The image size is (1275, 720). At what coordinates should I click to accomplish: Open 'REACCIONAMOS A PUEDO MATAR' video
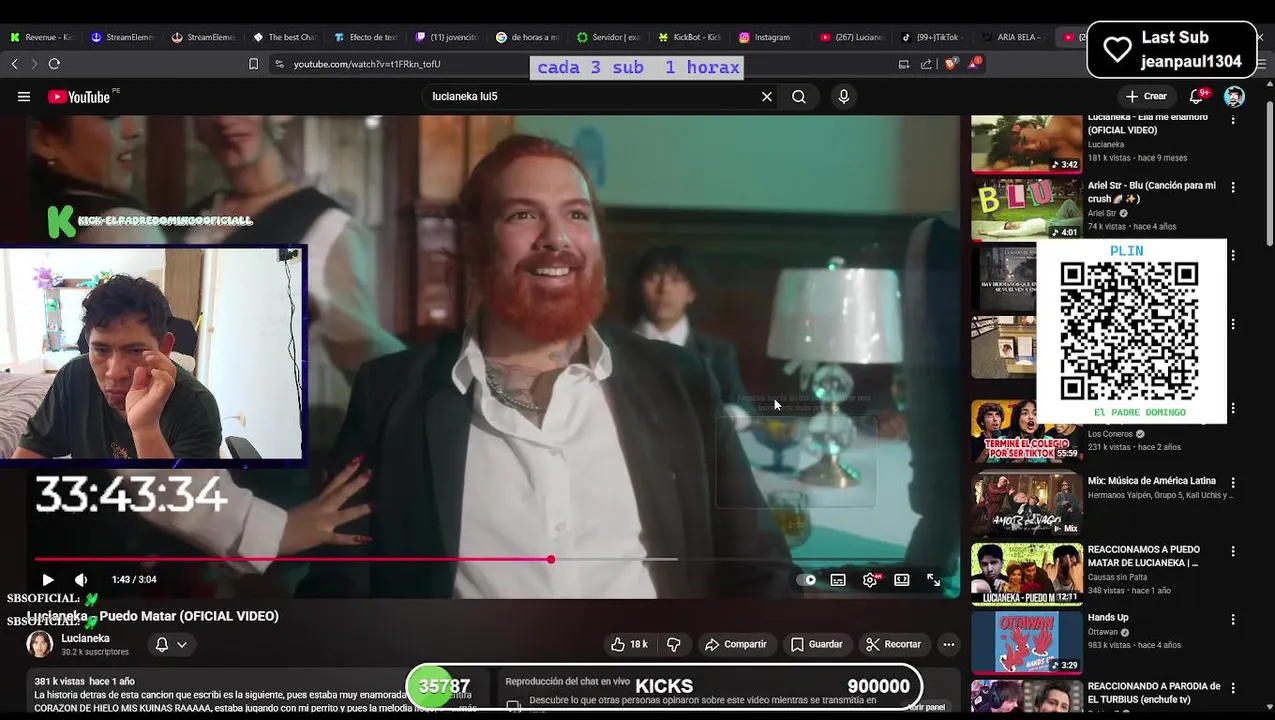(x=1144, y=556)
